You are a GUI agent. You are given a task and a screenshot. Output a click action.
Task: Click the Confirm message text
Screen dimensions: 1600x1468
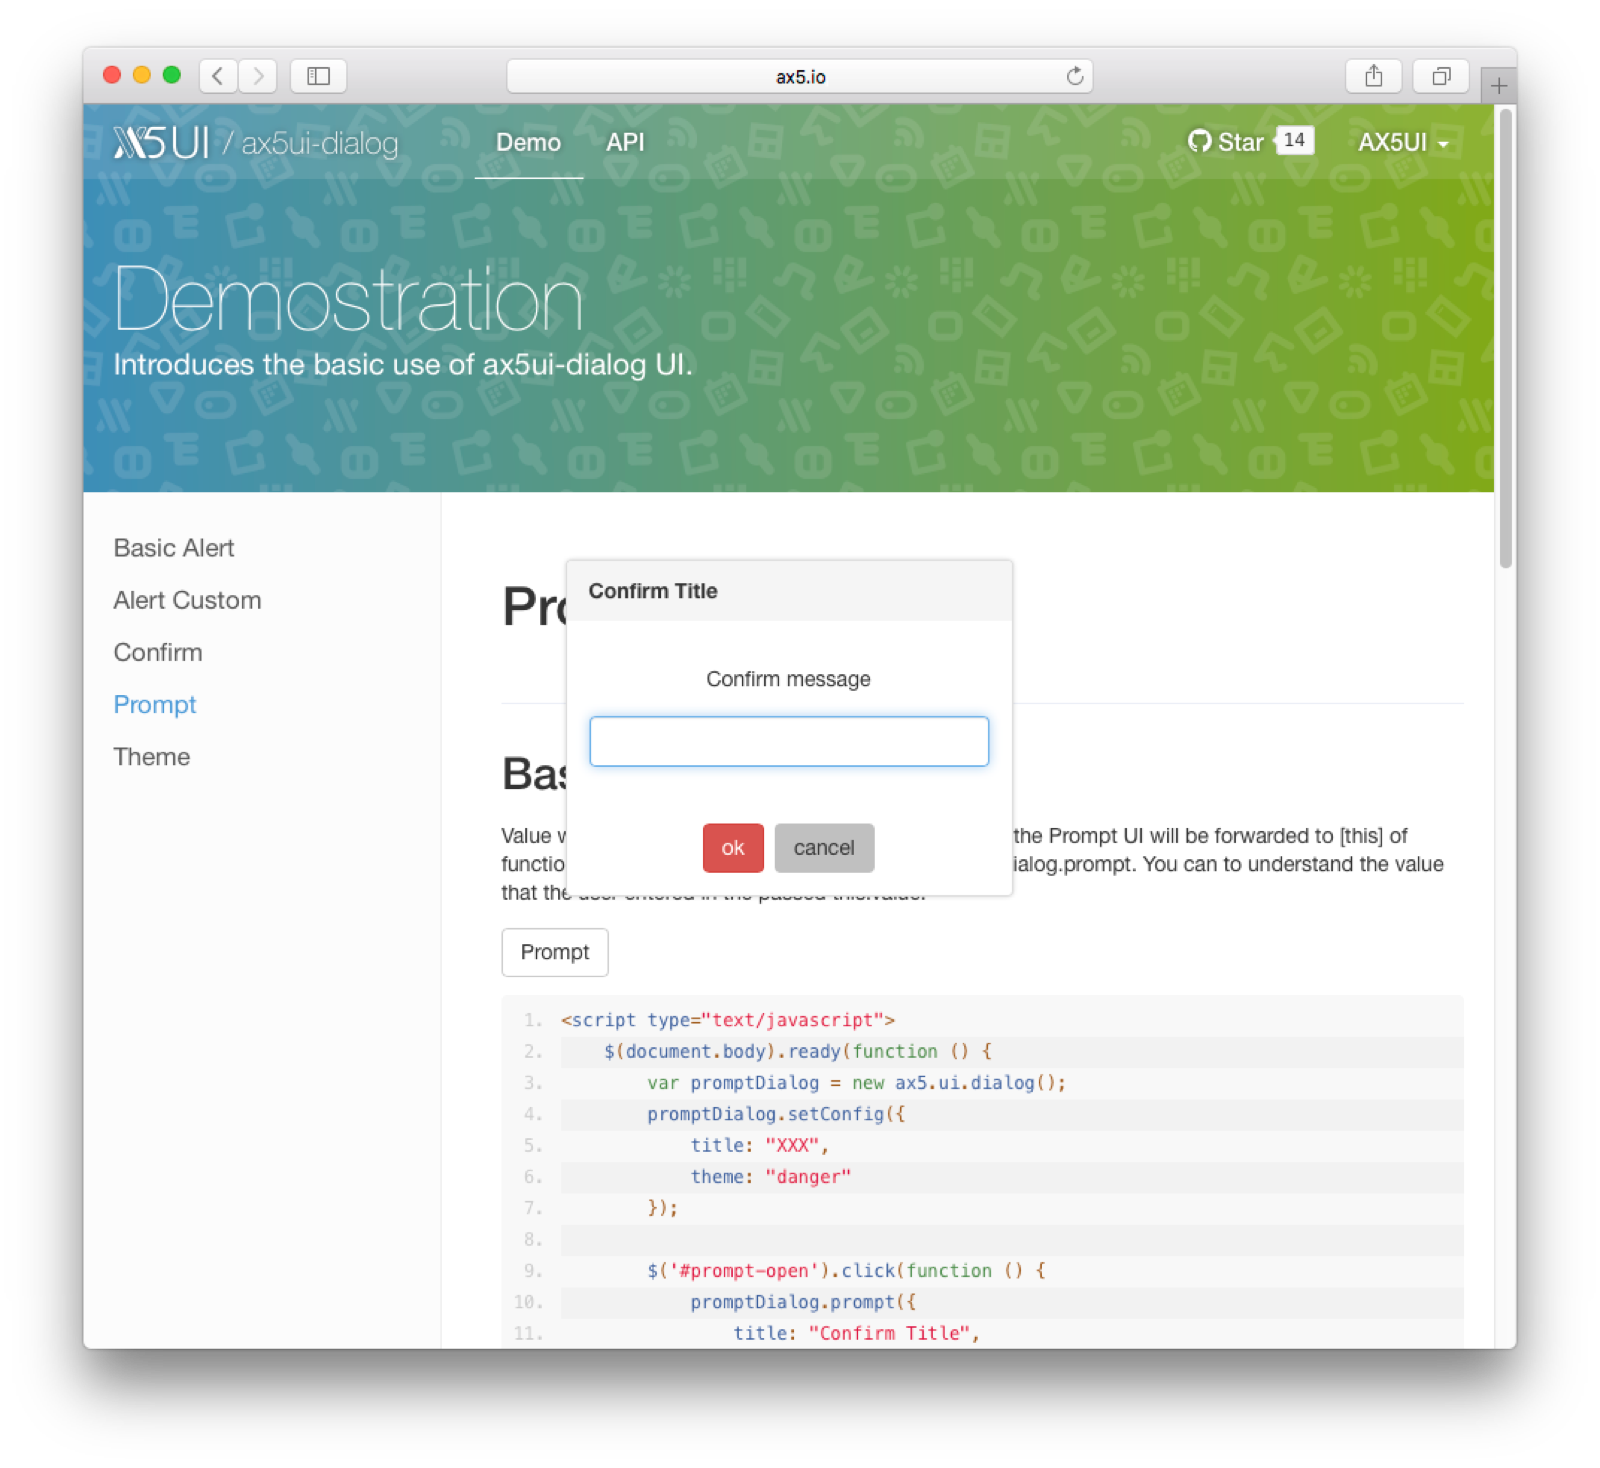788,679
